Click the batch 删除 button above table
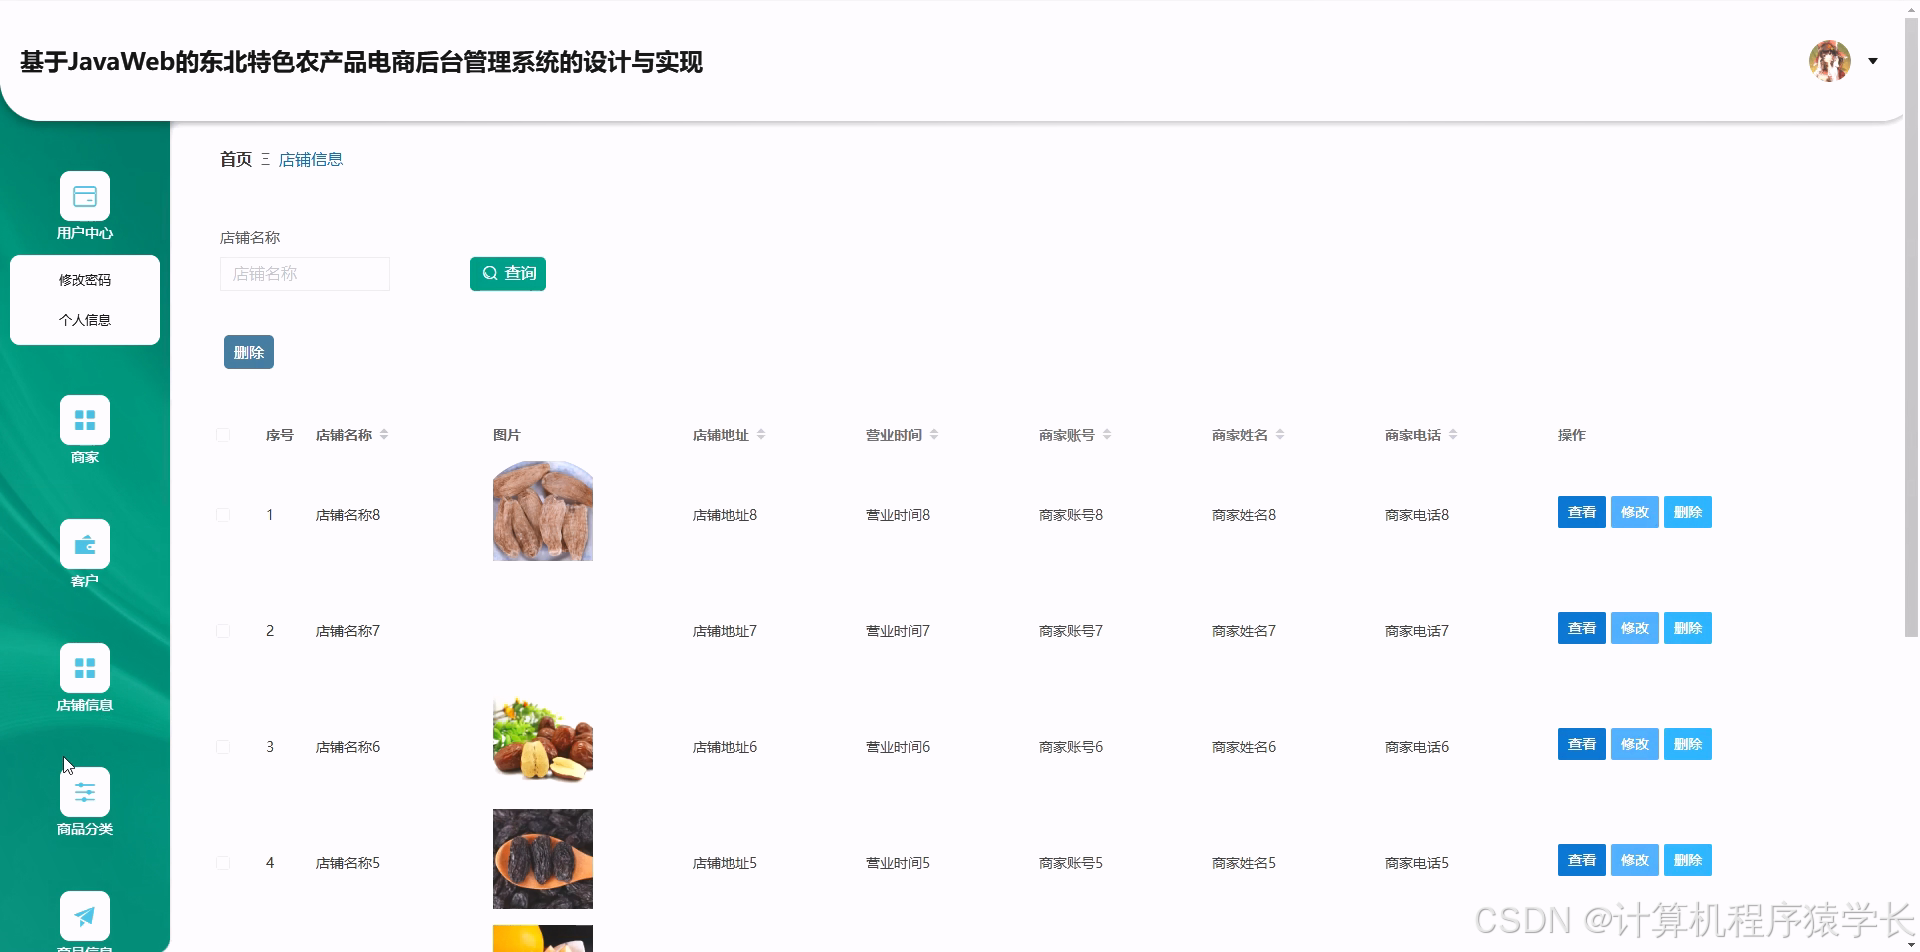 [x=249, y=352]
